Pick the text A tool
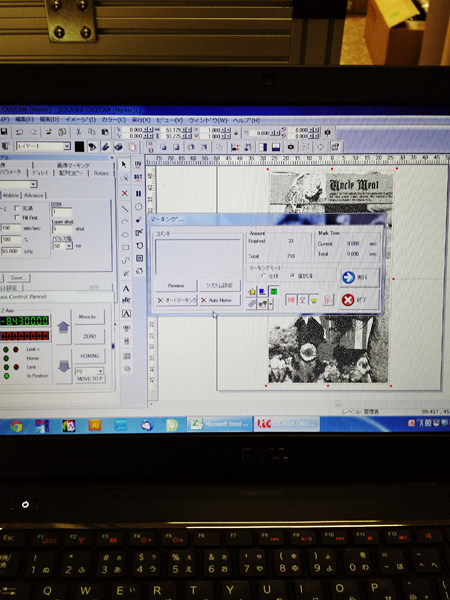The width and height of the screenshot is (450, 600). (126, 289)
